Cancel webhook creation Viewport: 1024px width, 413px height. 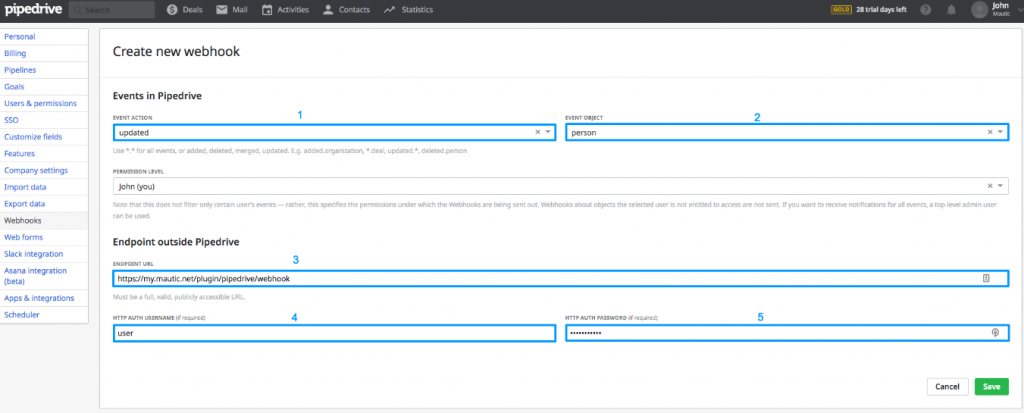click(x=947, y=386)
